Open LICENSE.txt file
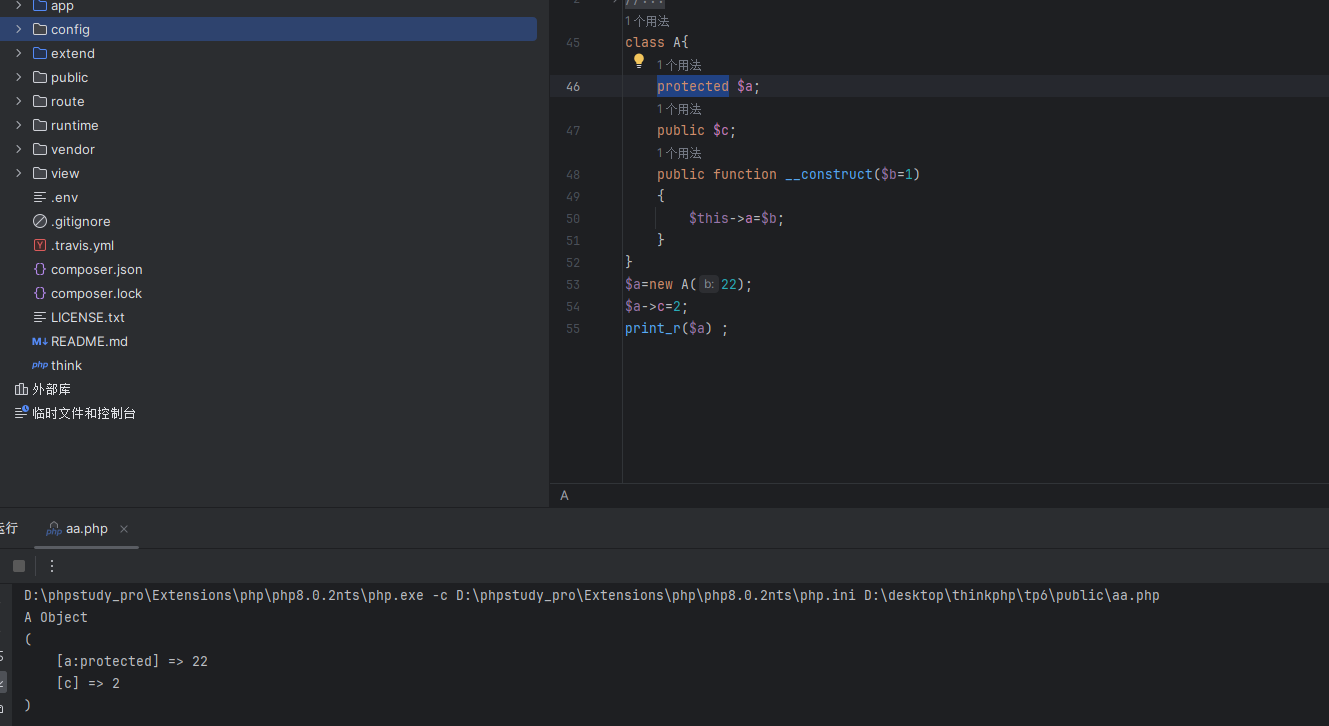Screen dimensions: 1329x726 point(88,317)
